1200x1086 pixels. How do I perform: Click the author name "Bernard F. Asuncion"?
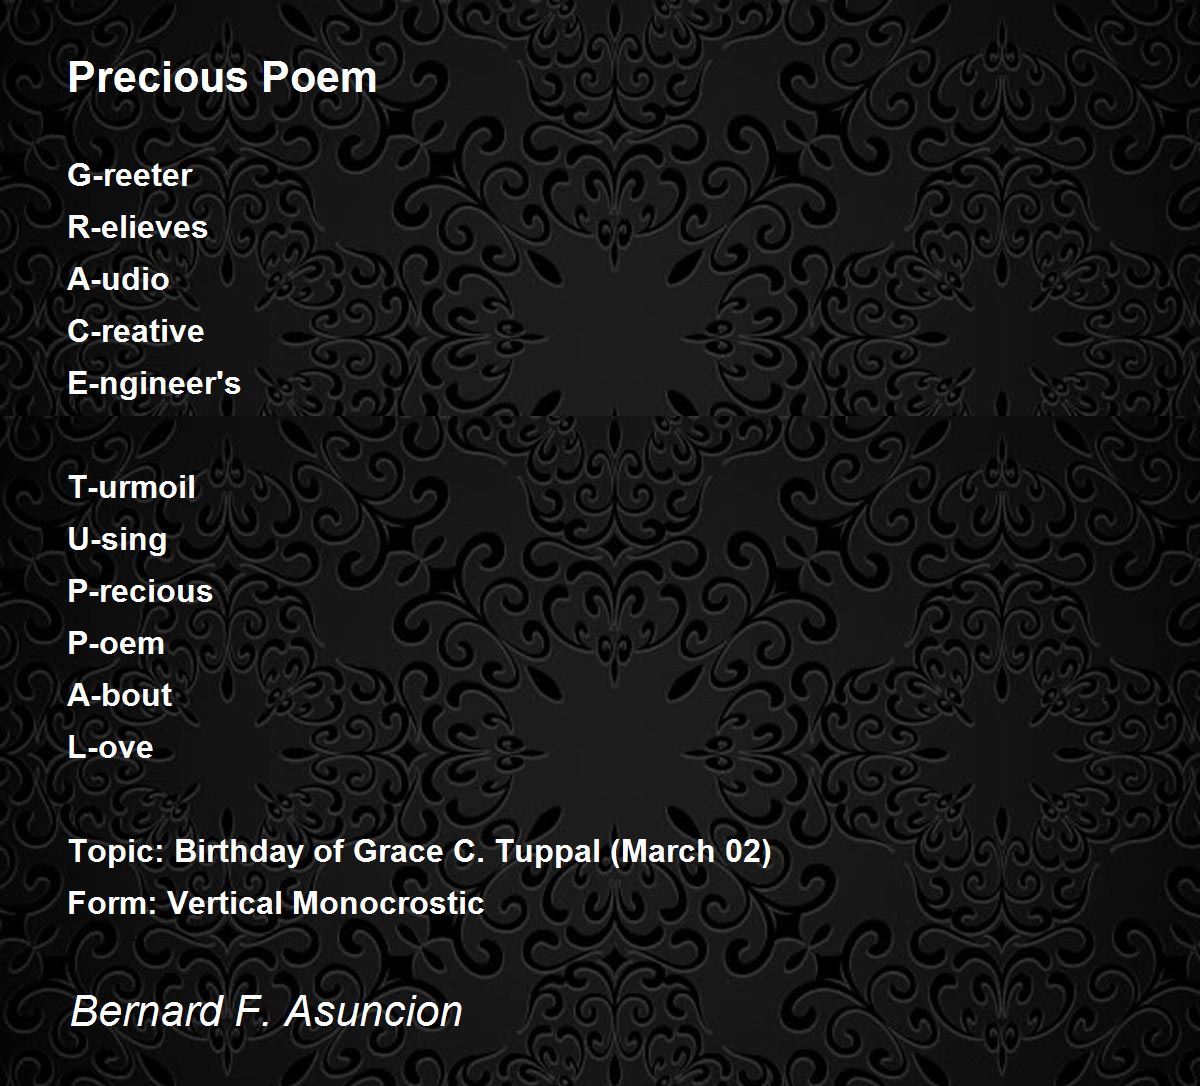[266, 1011]
